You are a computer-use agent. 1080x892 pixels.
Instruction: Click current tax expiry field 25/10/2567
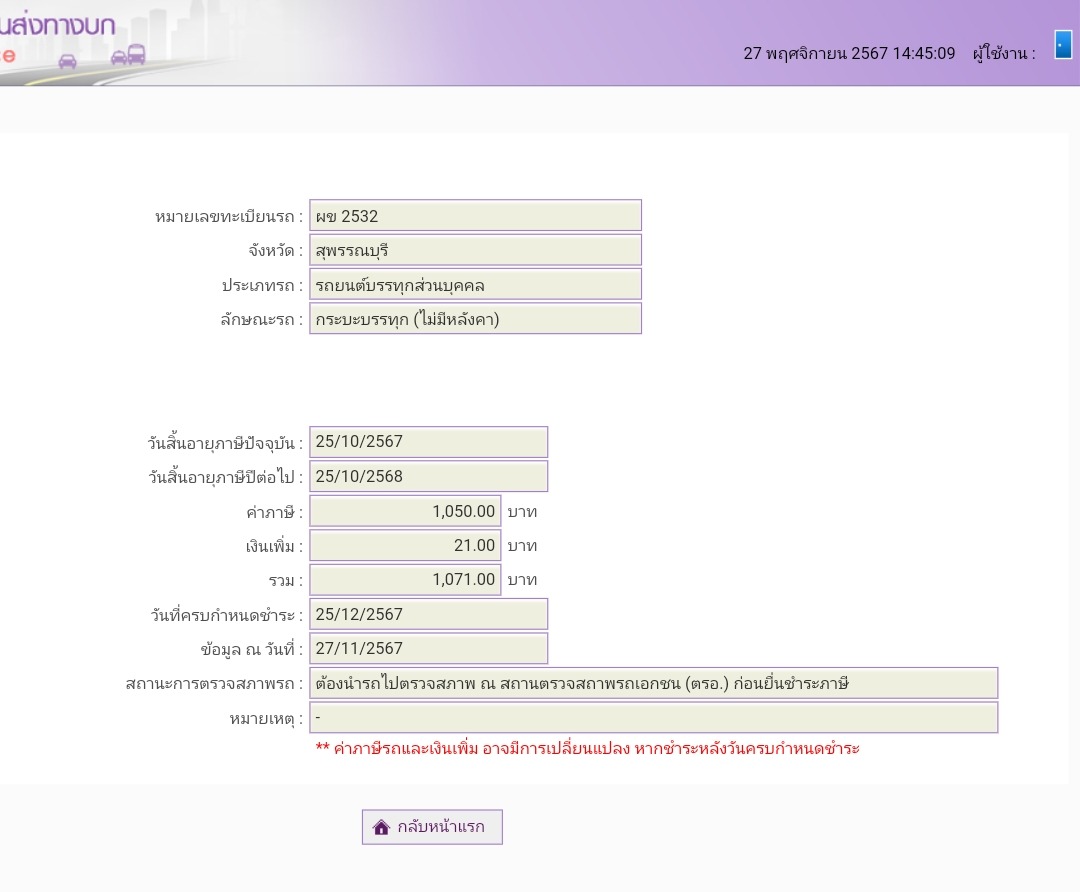428,442
